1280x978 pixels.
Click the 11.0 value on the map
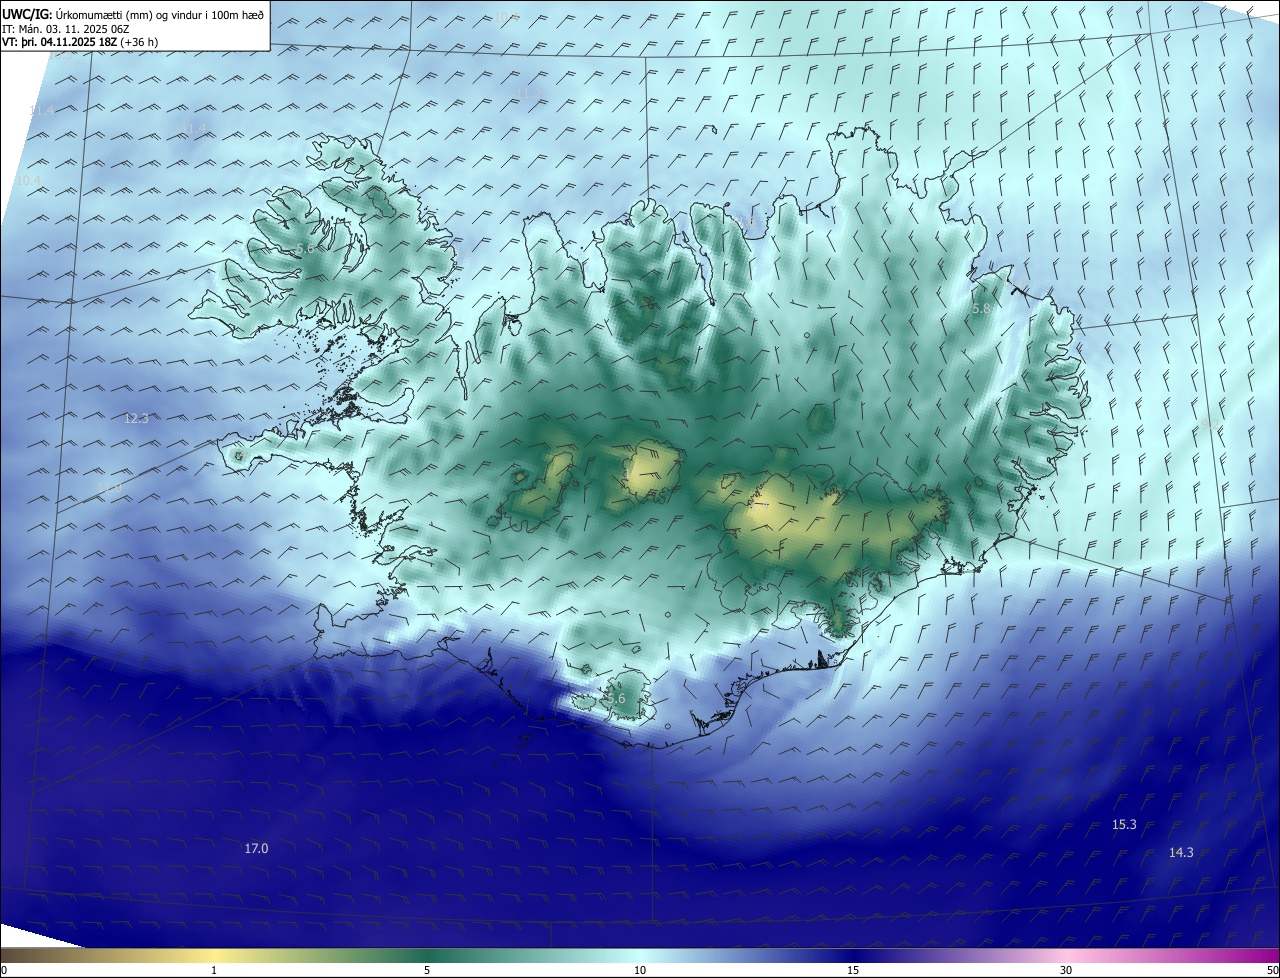[x=110, y=488]
